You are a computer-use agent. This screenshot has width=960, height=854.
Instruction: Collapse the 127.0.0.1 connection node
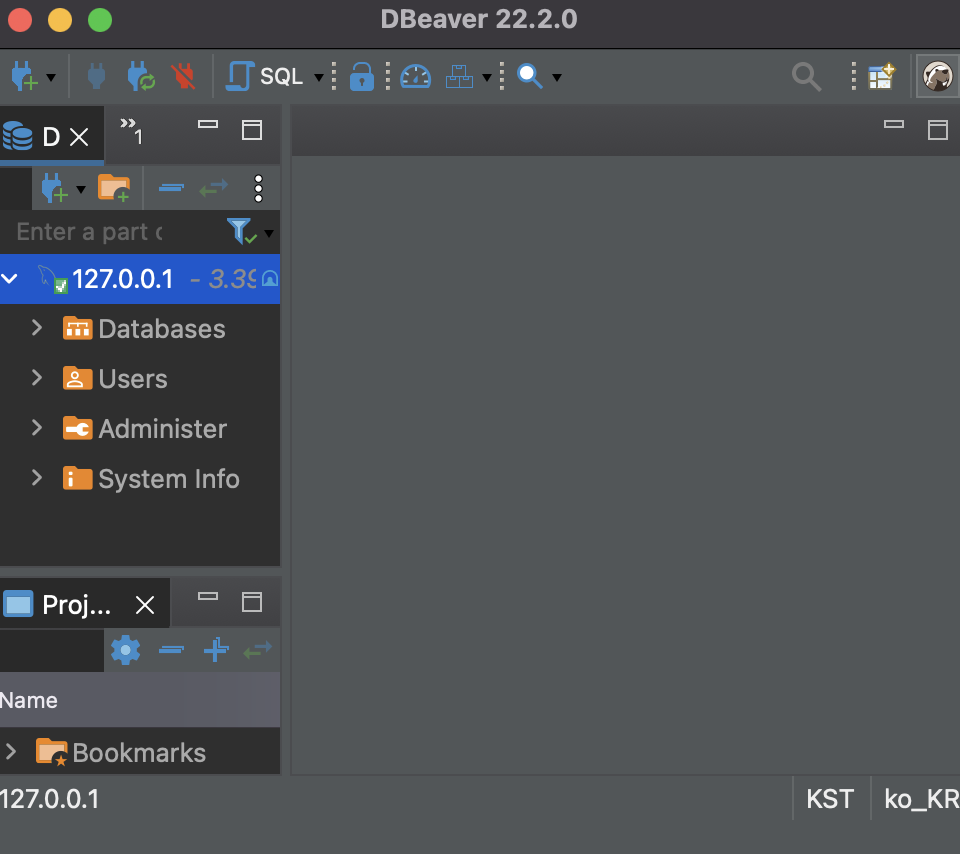[x=10, y=279]
